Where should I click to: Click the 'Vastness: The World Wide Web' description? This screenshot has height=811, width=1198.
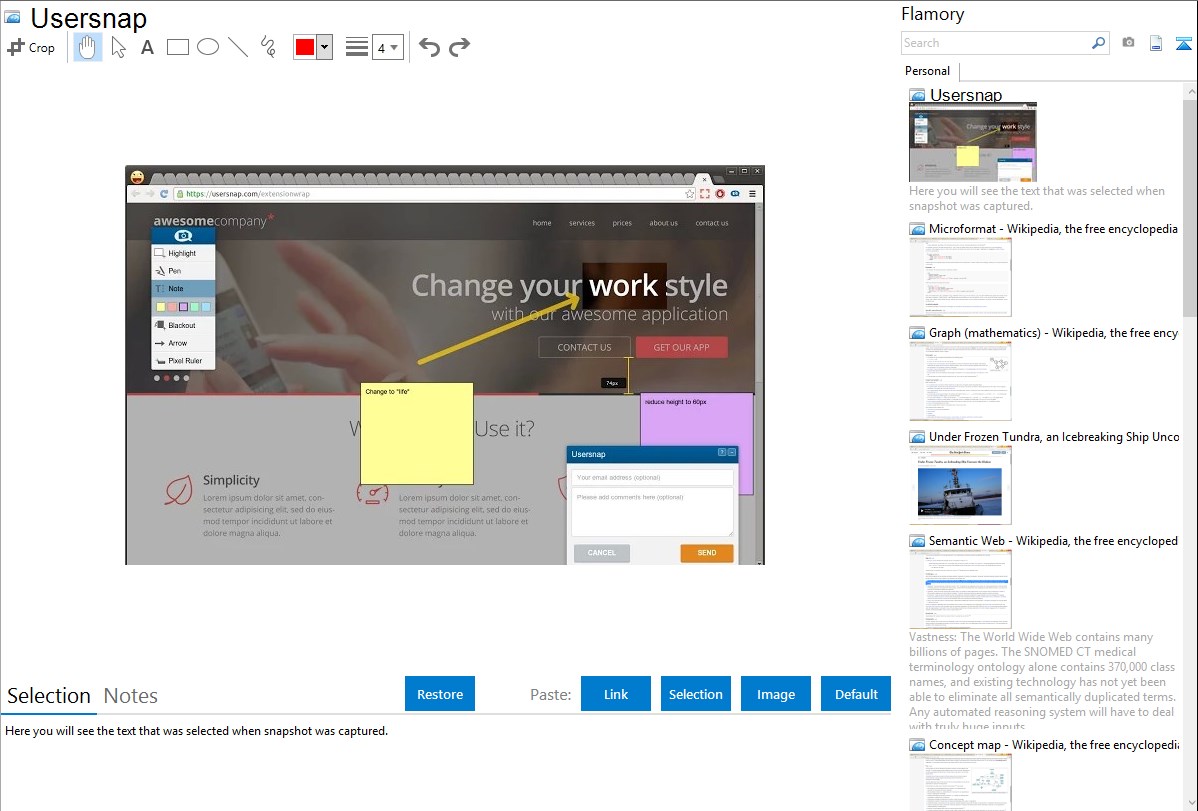[x=1043, y=681]
